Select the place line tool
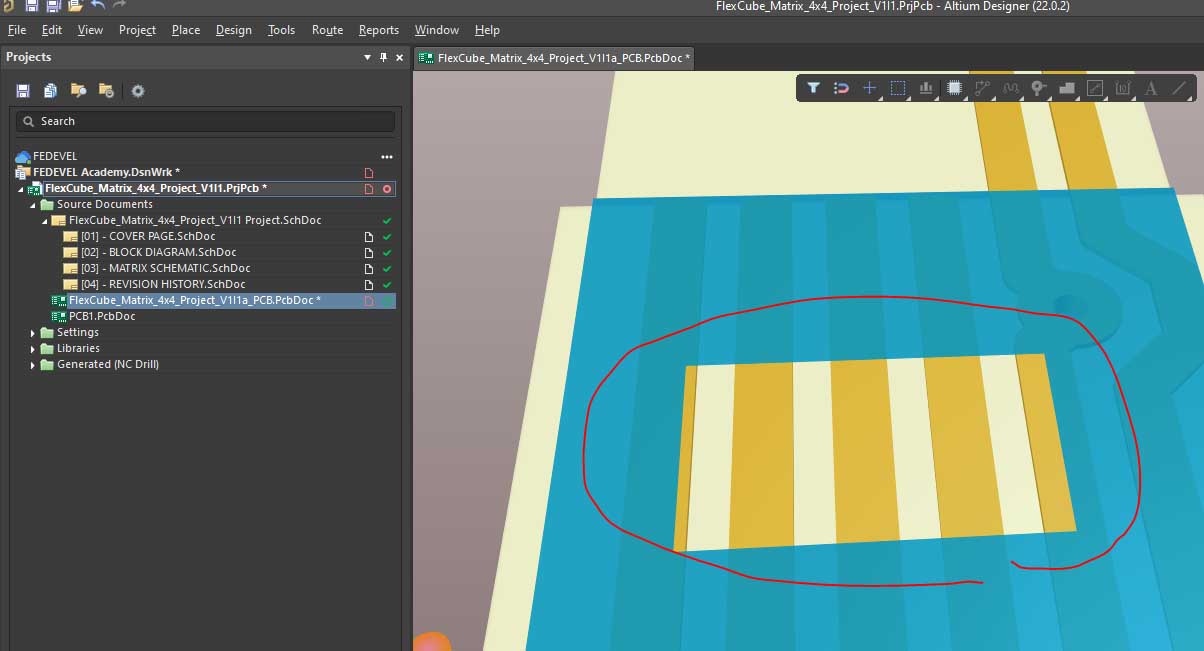This screenshot has width=1204, height=651. pyautogui.click(x=1180, y=88)
